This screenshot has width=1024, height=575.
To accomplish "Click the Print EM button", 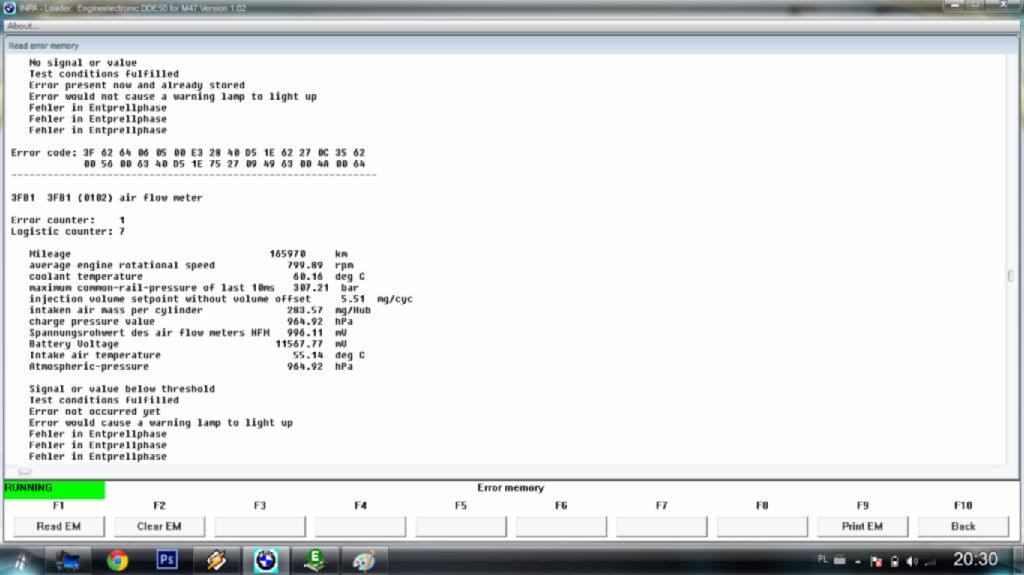I will tap(862, 526).
